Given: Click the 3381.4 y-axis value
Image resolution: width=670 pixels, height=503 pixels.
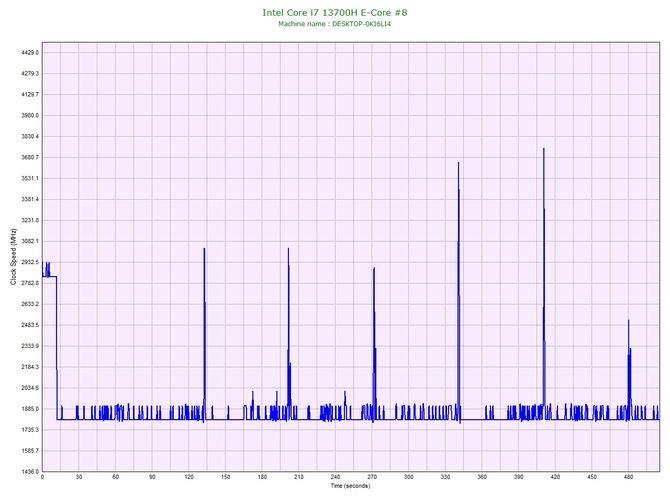Looking at the screenshot, I should [x=30, y=199].
